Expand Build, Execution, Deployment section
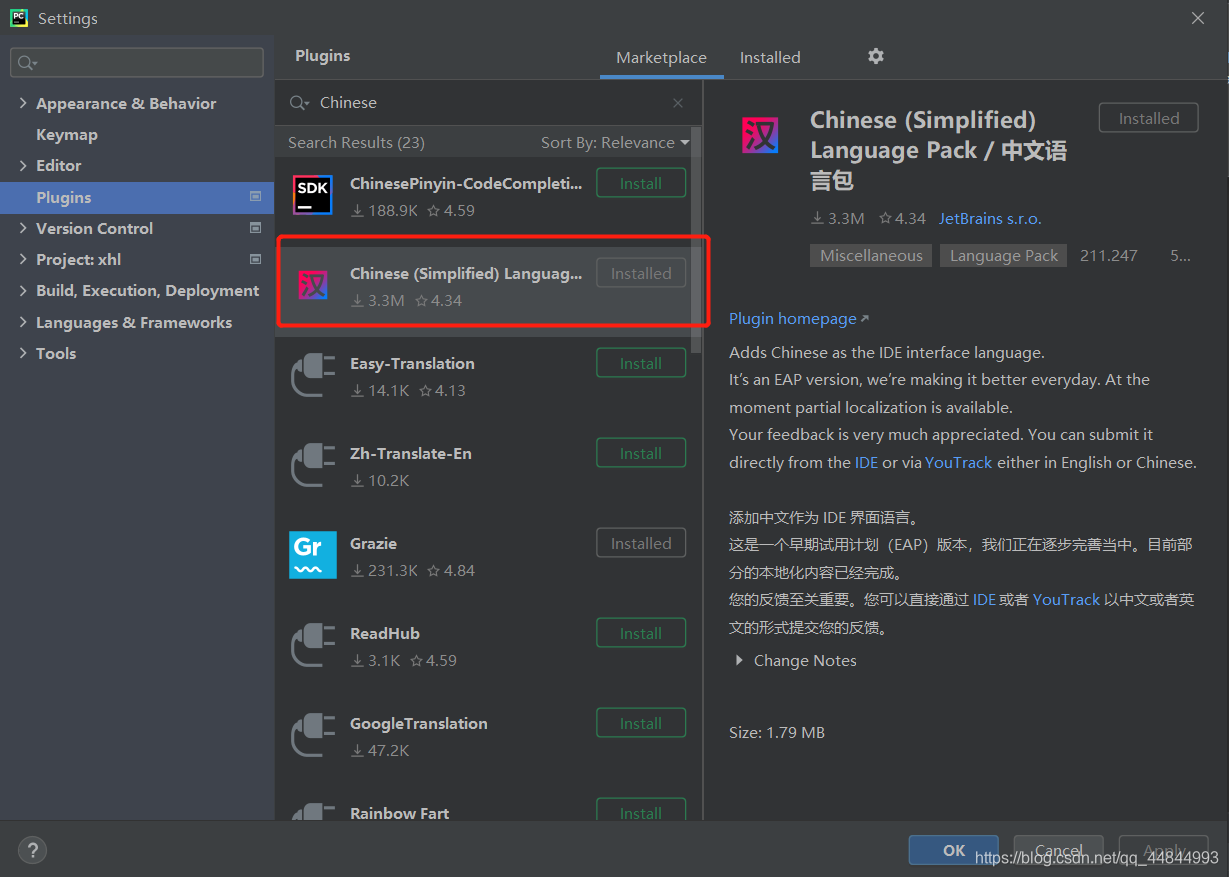Viewport: 1229px width, 877px height. point(23,290)
